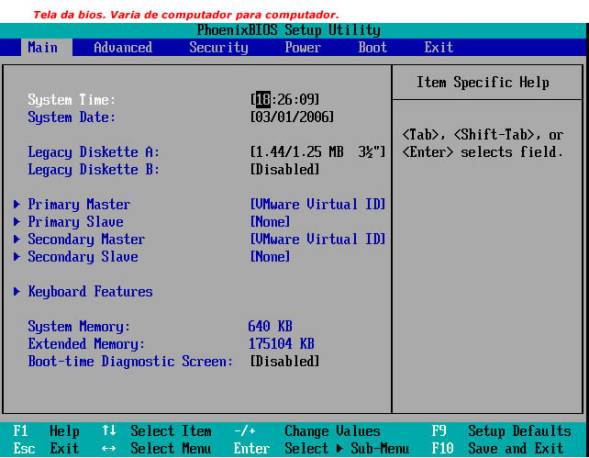Open the Primary Slave submenu label
The width and height of the screenshot is (589, 458).
coord(76,222)
